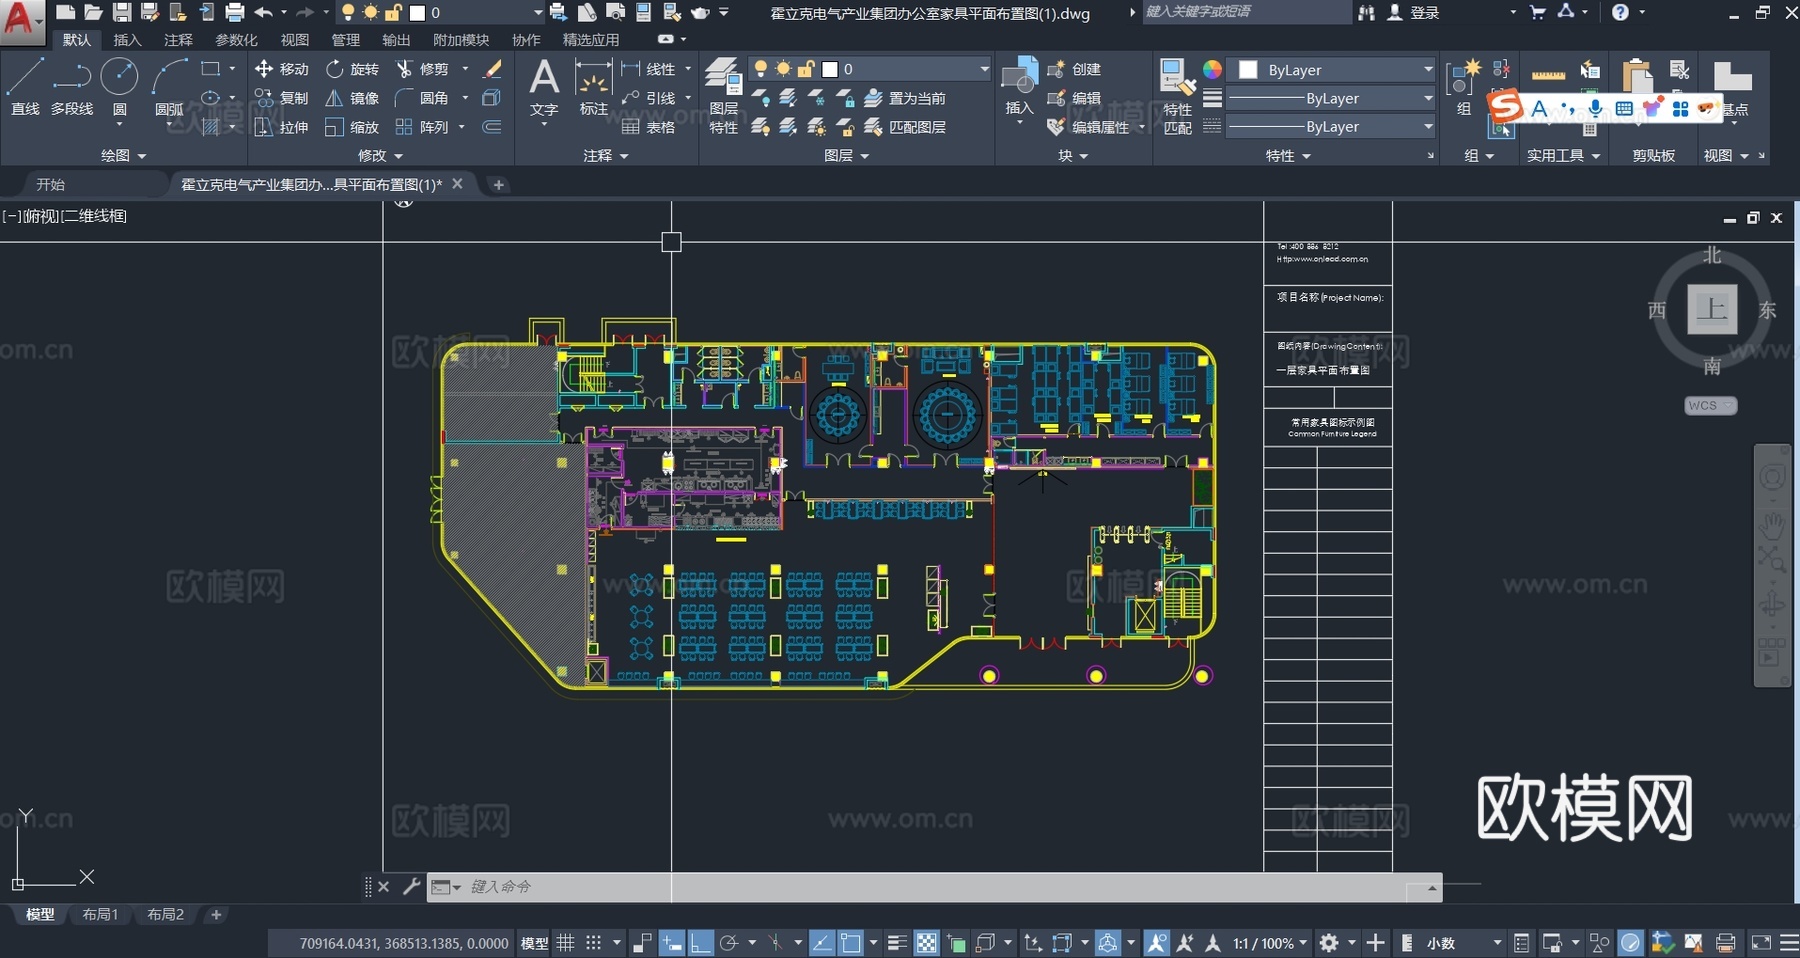This screenshot has height=958, width=1800.
Task: Click the erase tool icon in modify panel
Action: 492,69
